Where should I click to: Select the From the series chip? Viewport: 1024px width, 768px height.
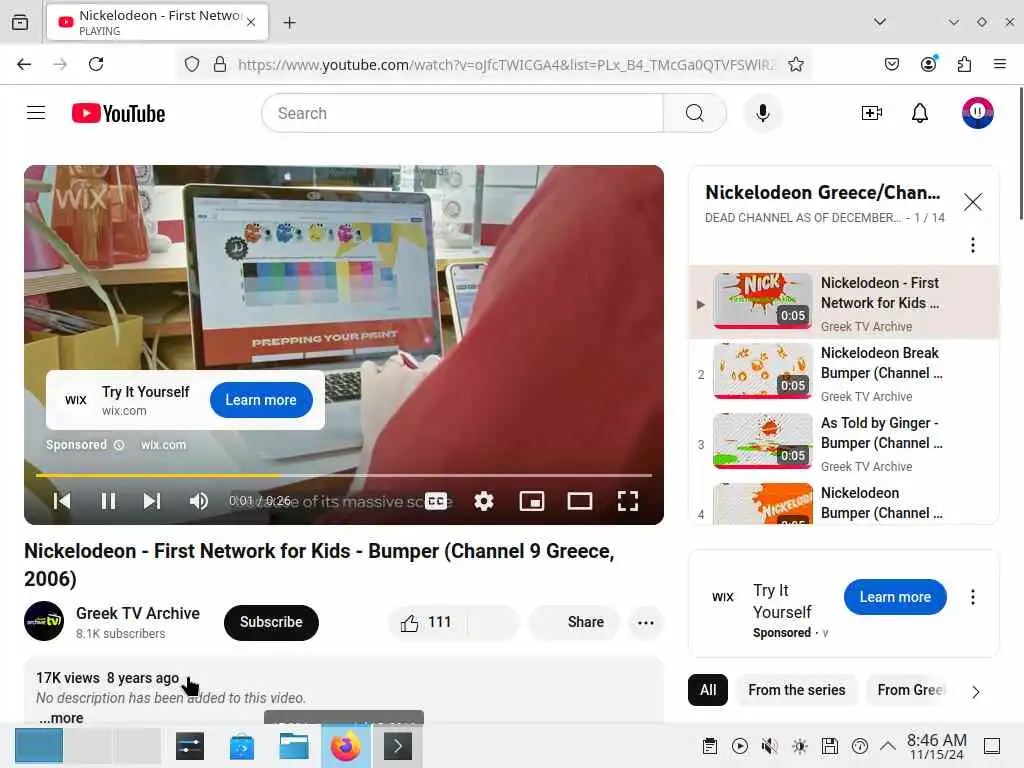click(797, 690)
